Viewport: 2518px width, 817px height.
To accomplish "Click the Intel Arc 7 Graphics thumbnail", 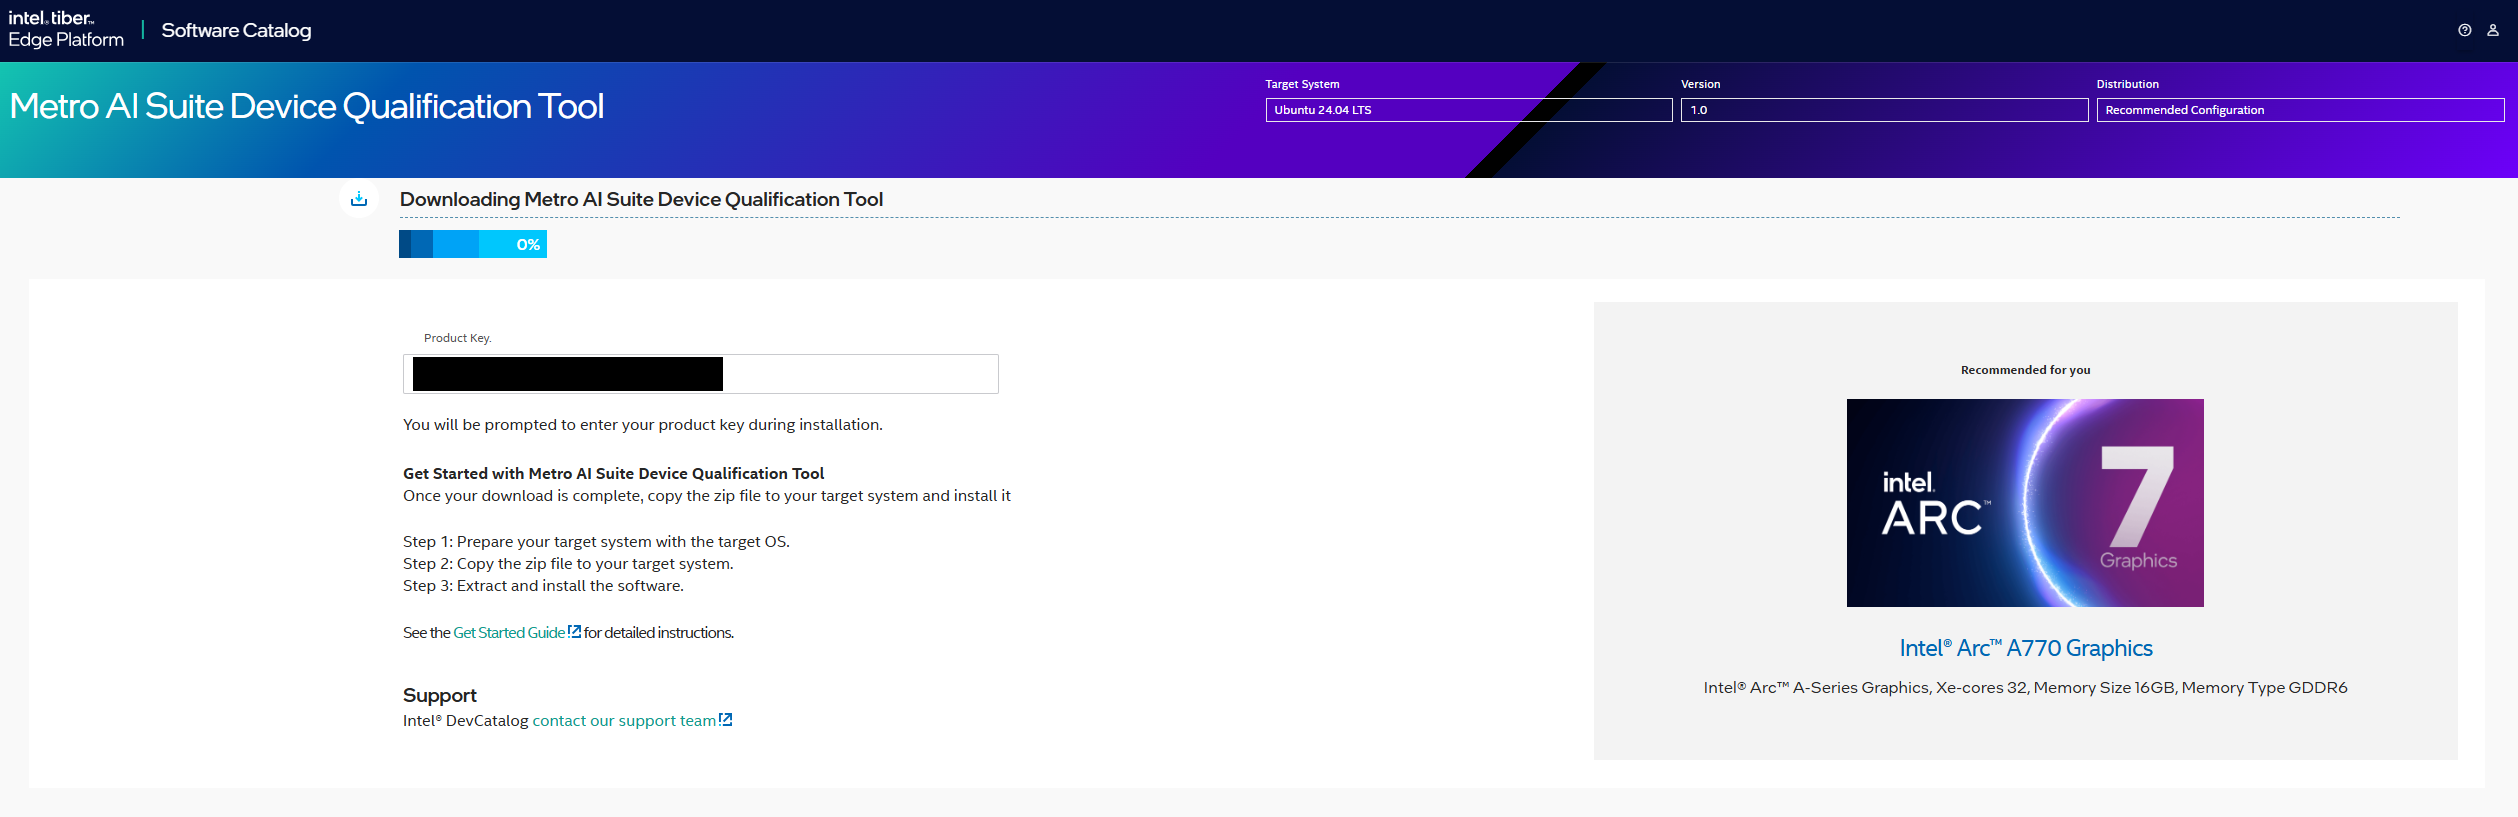I will (x=2025, y=503).
